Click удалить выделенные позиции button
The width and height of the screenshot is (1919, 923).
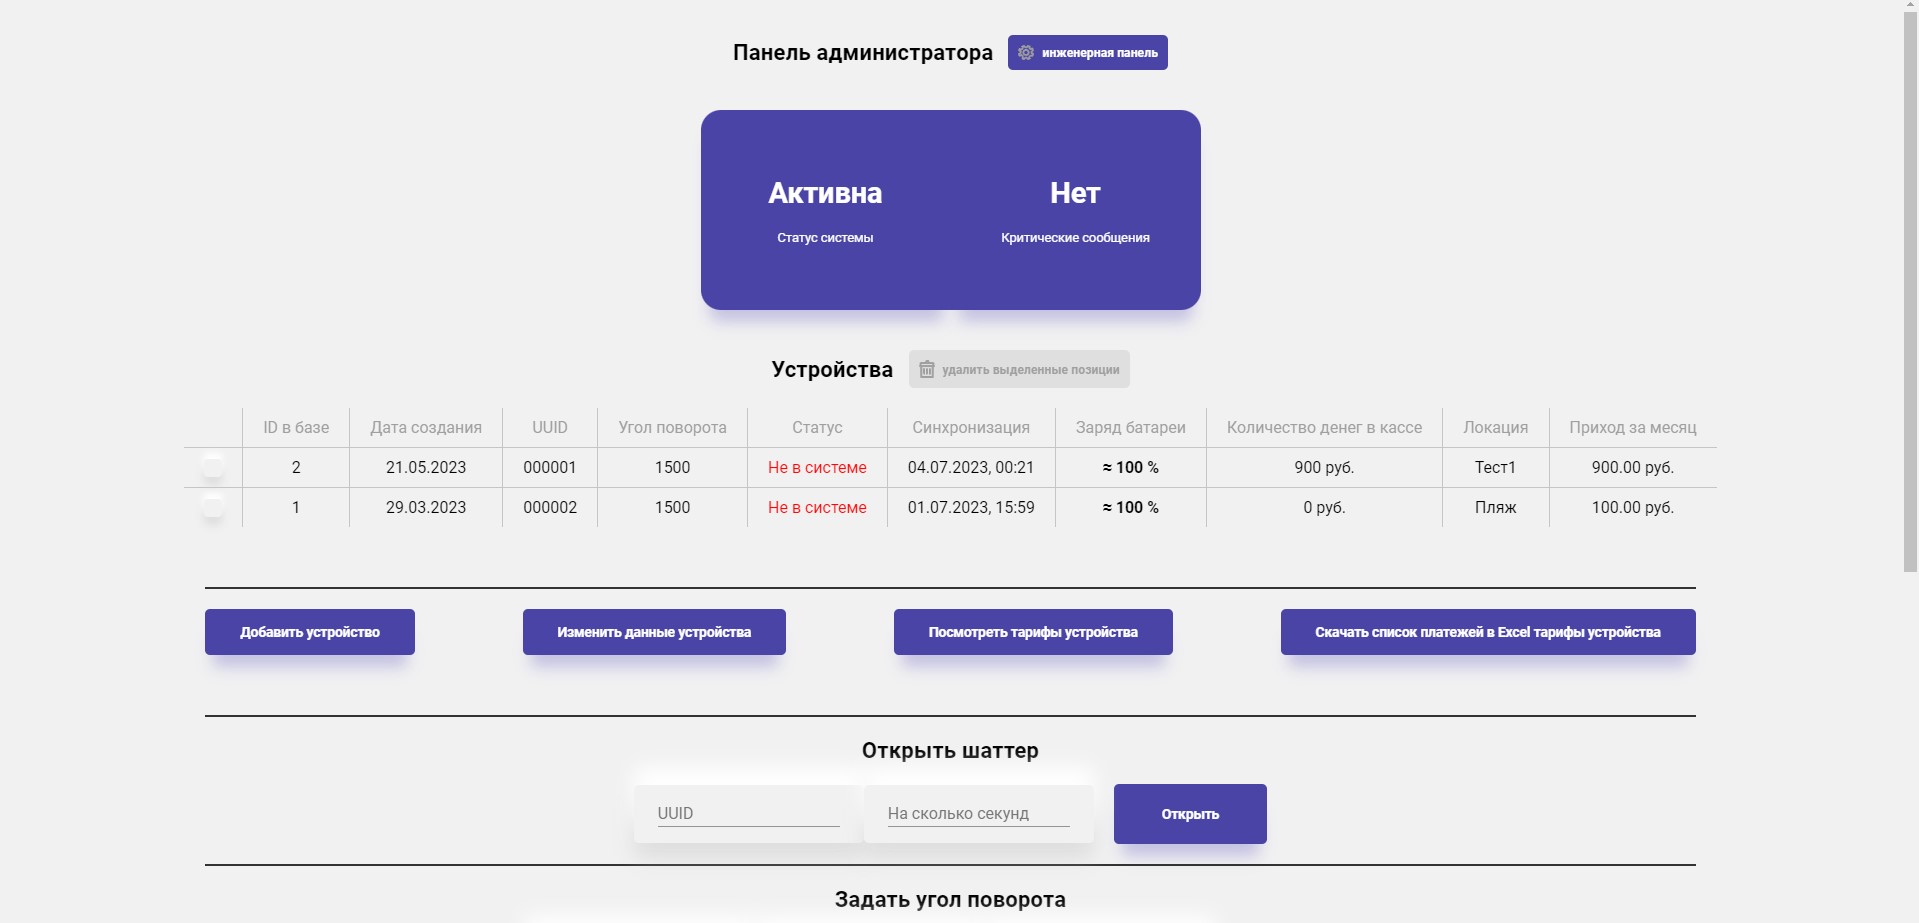(x=1019, y=369)
